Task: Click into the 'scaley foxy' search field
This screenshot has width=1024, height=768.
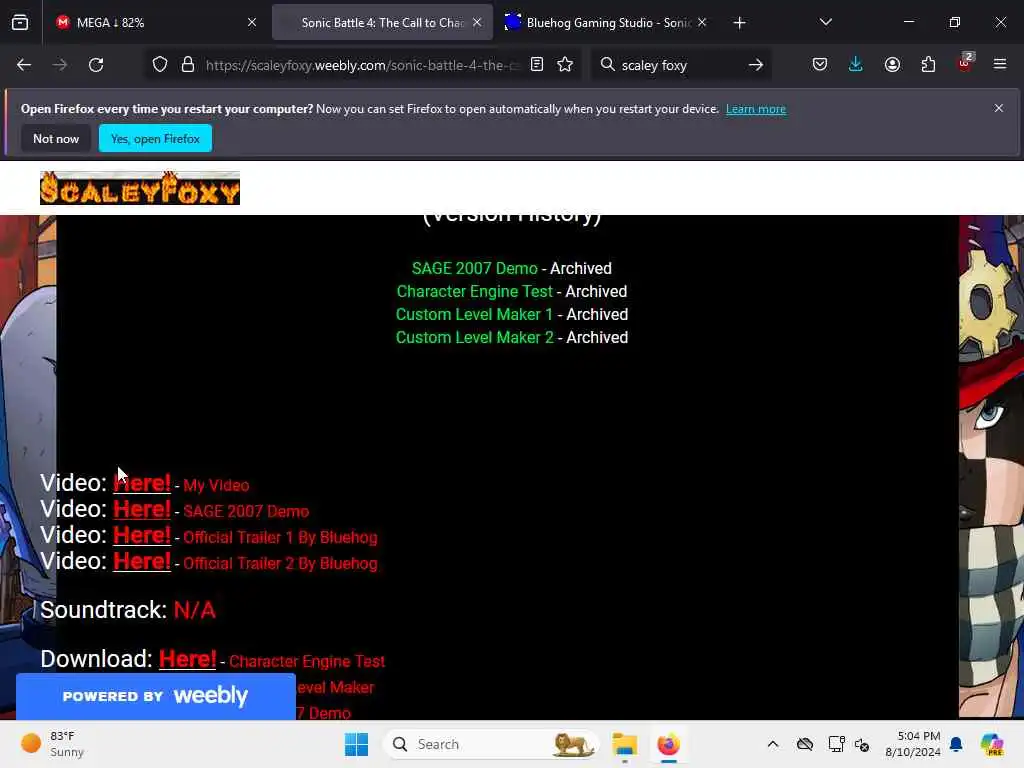Action: tap(679, 65)
